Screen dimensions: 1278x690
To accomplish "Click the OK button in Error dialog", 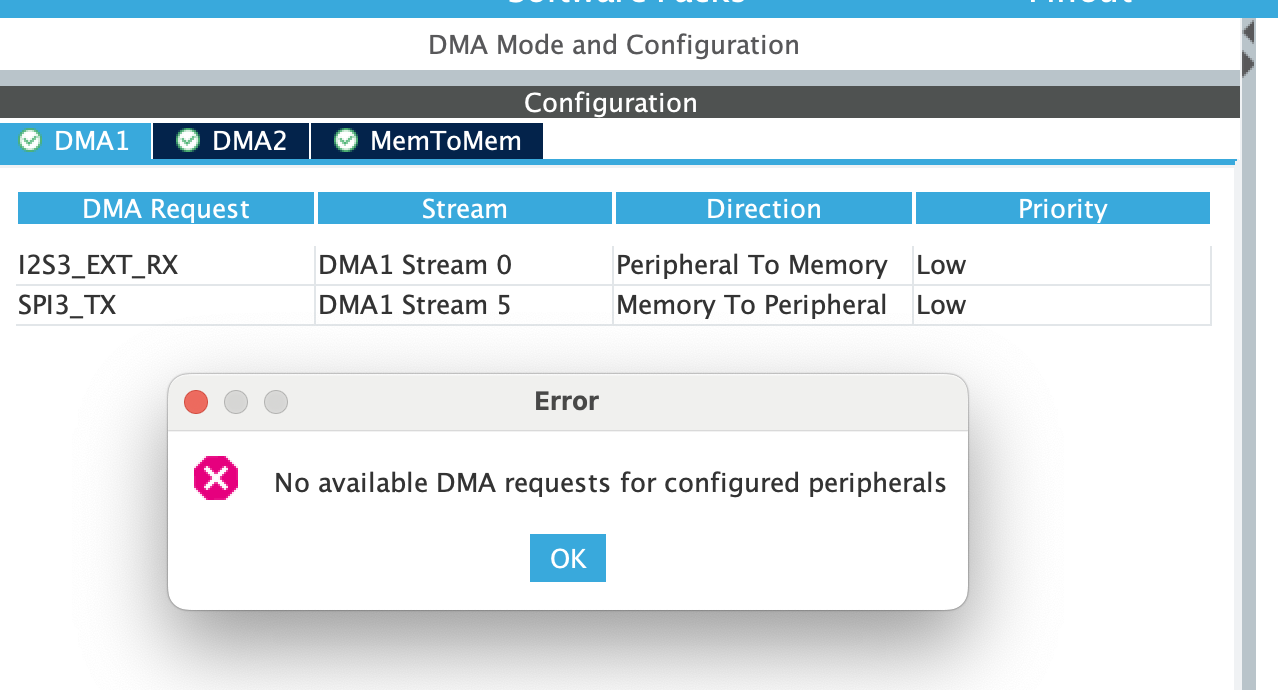I will 567,558.
